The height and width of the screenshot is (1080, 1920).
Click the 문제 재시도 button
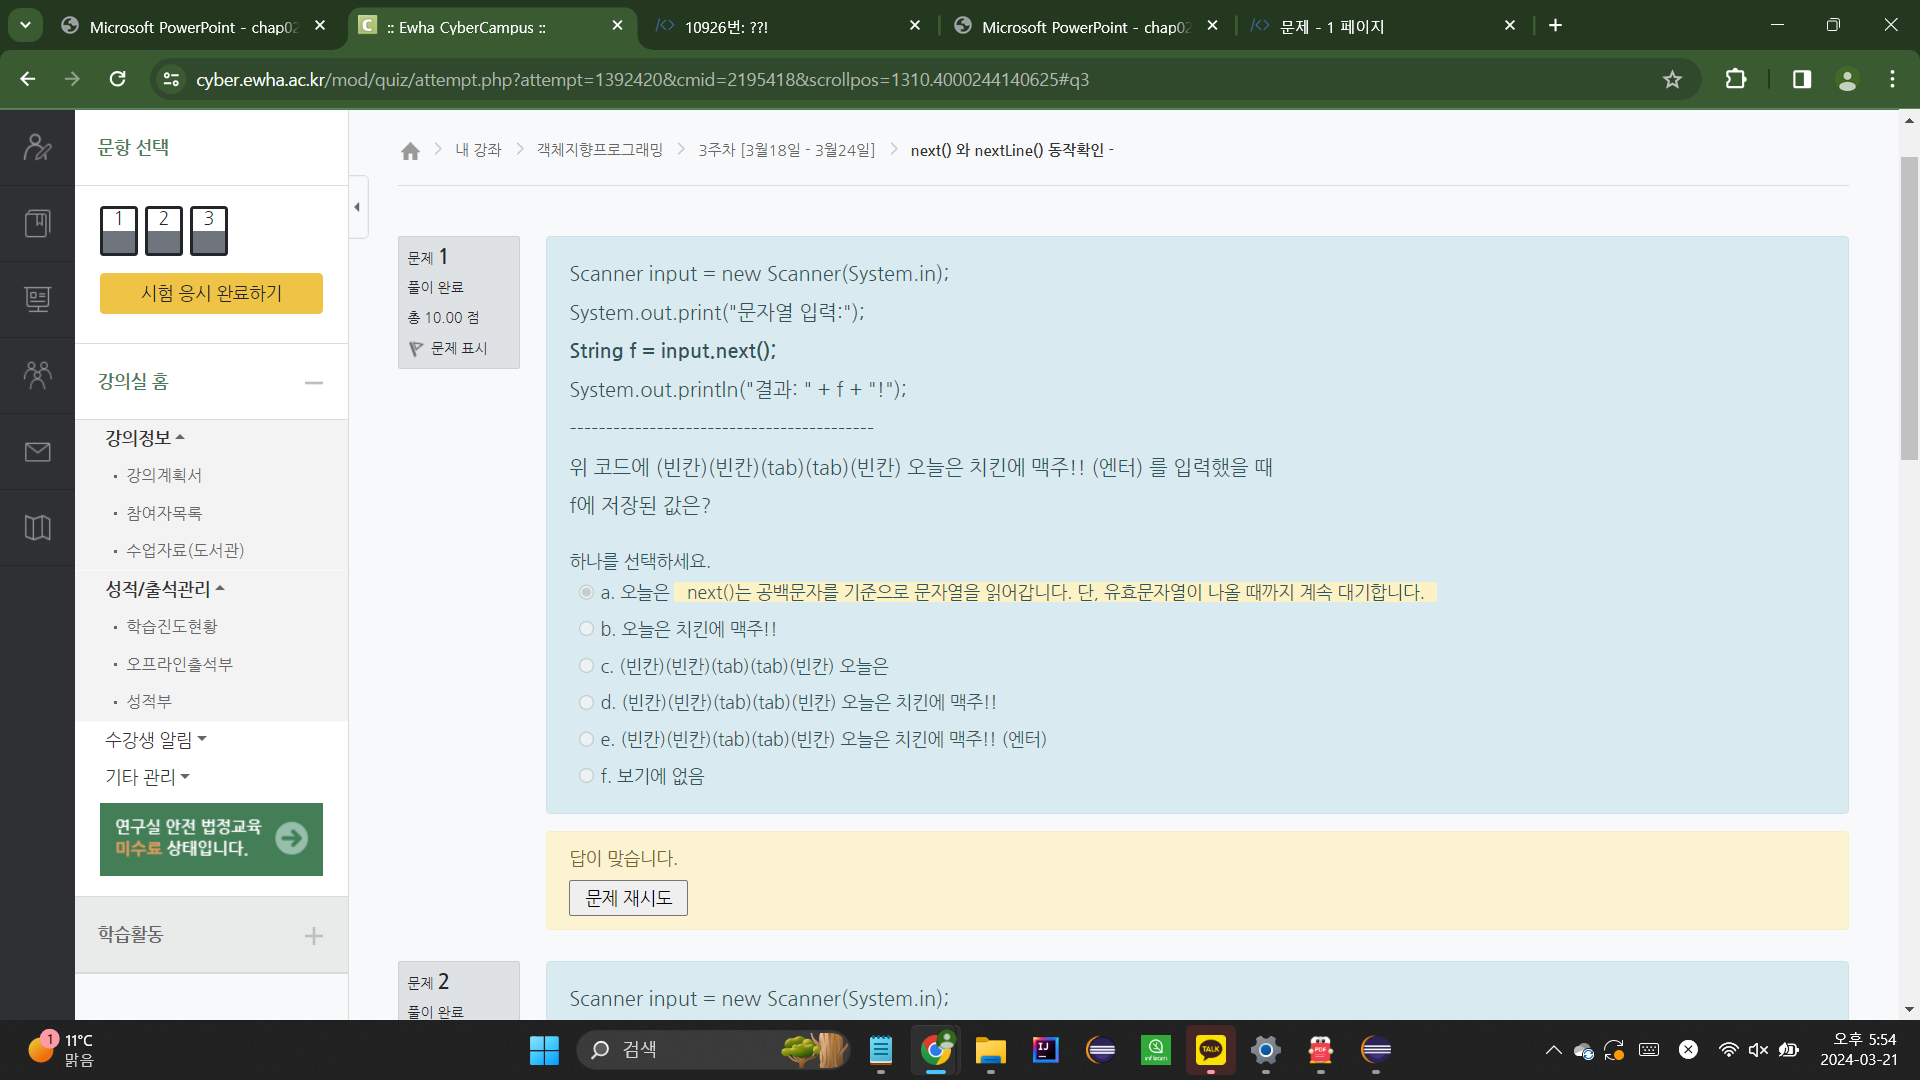pos(627,898)
